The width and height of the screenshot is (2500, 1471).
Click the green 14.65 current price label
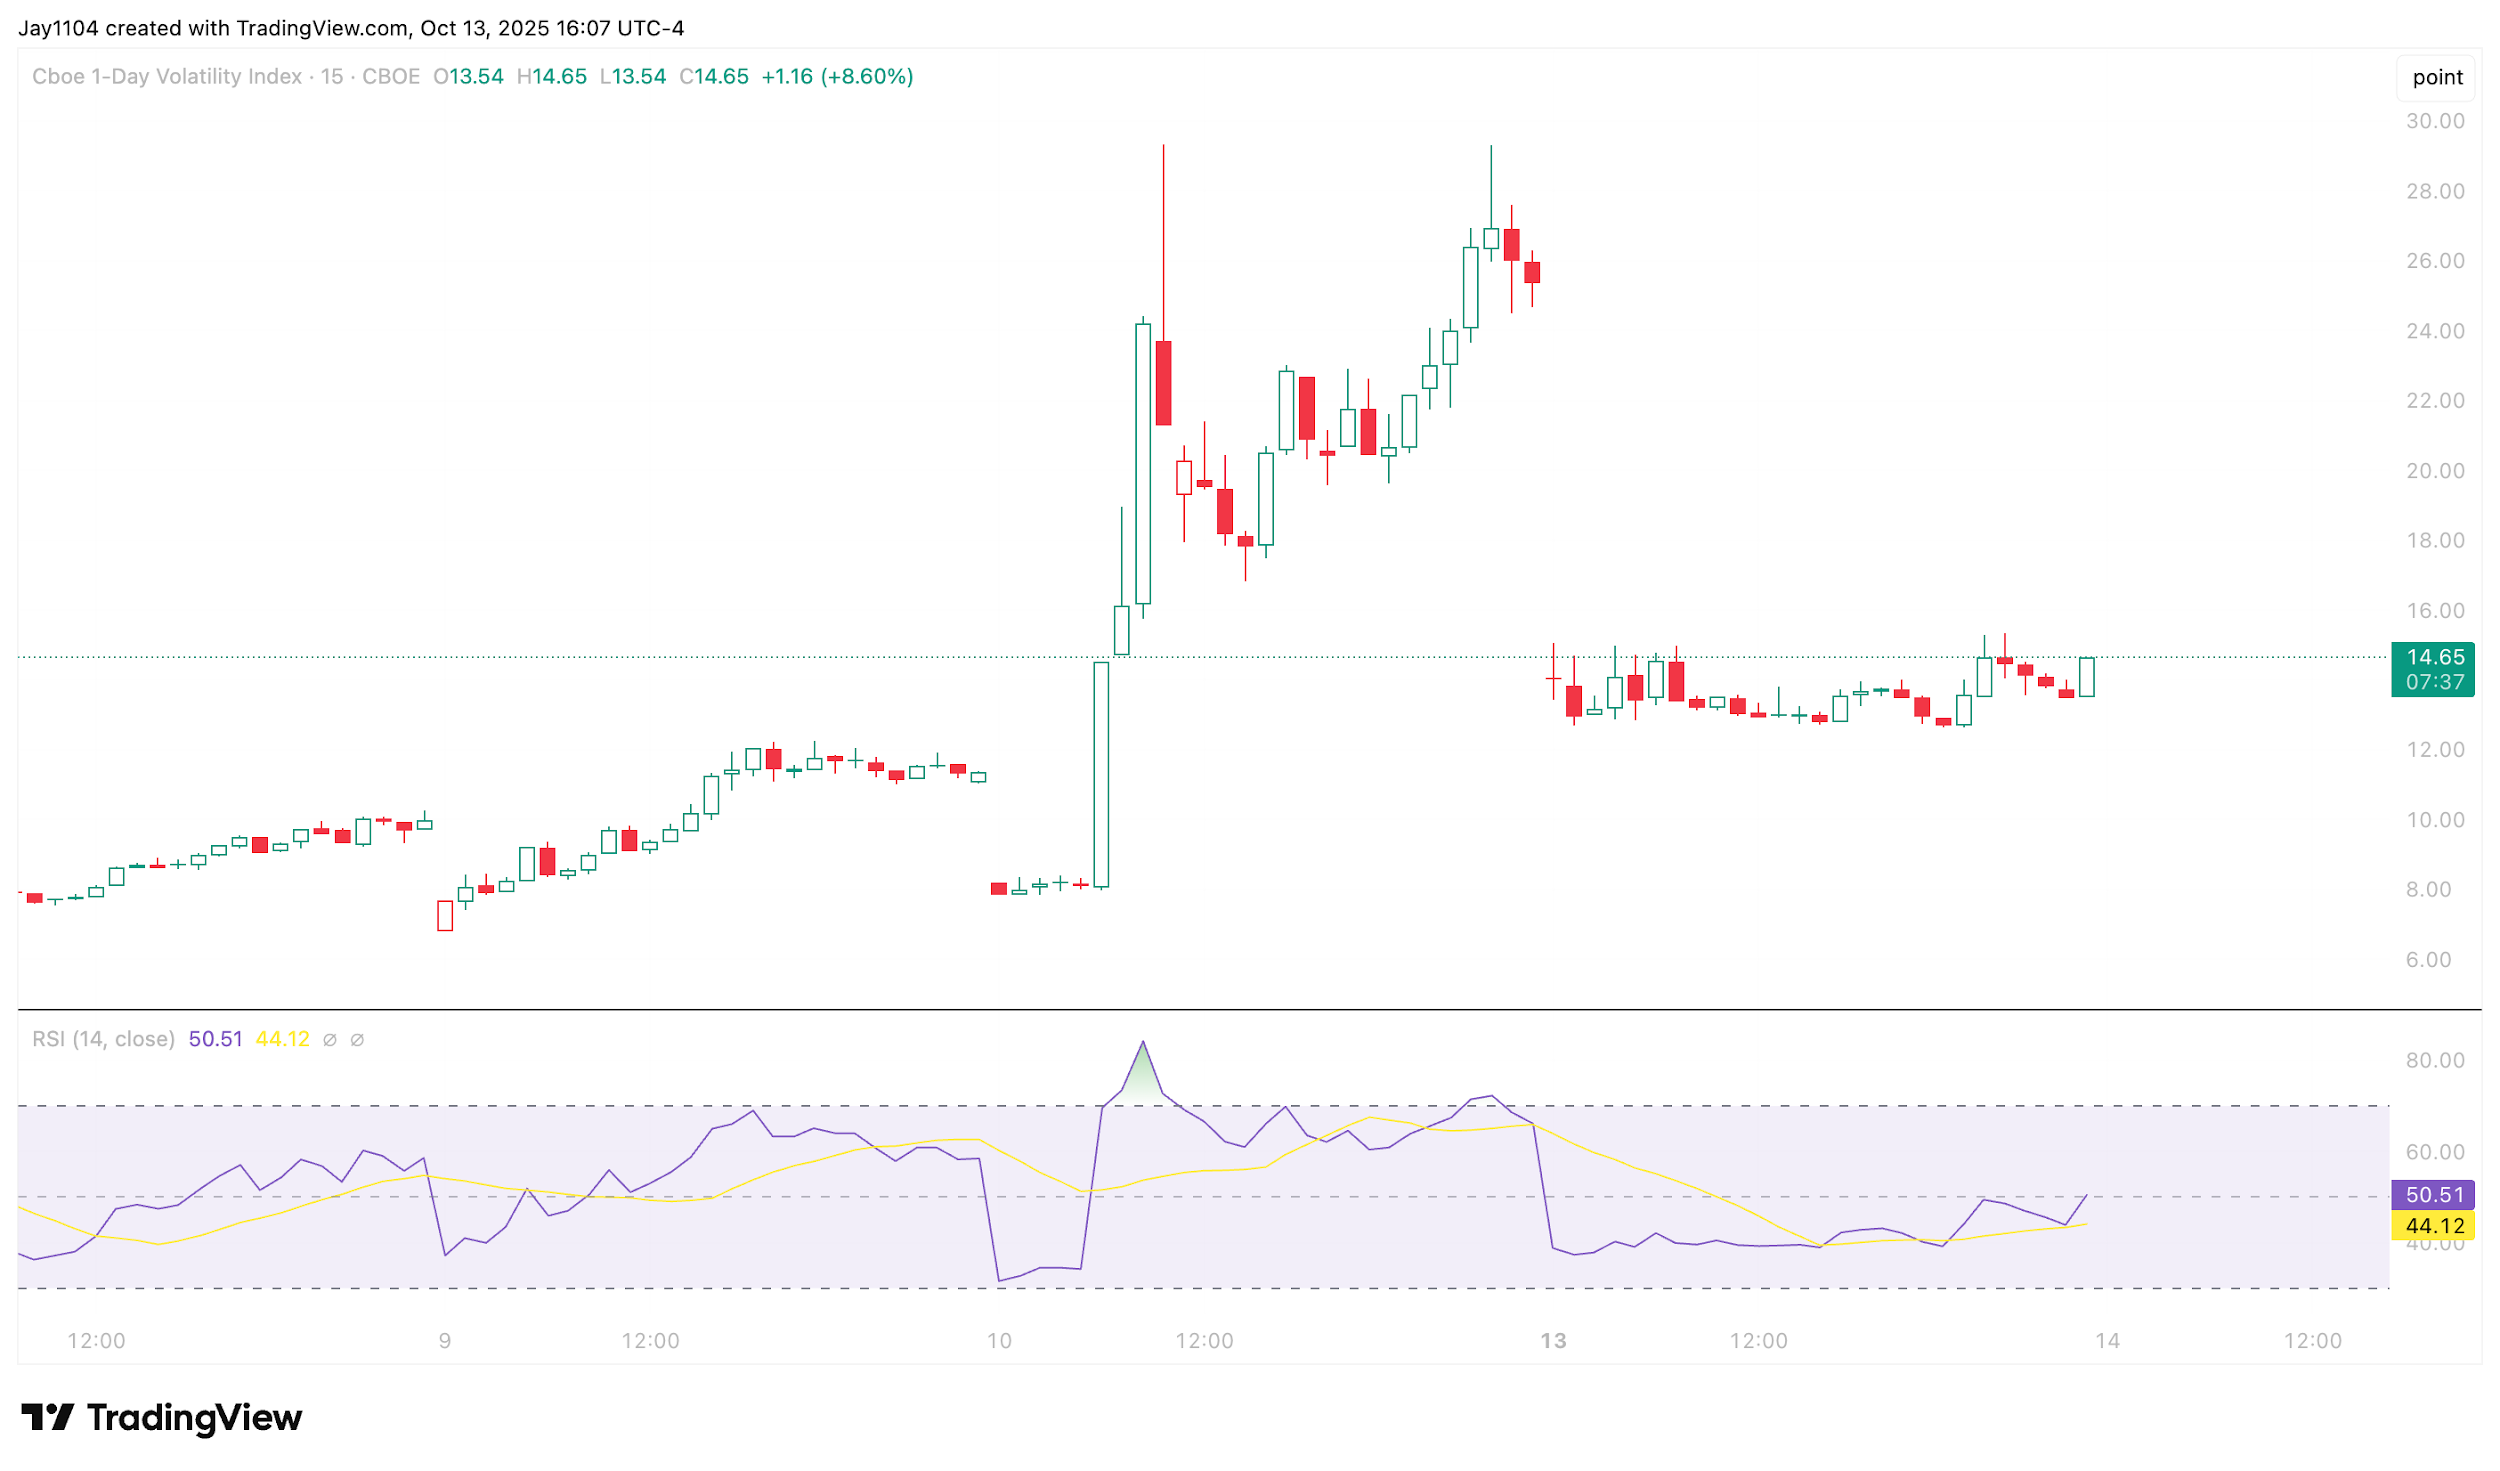pos(2434,658)
